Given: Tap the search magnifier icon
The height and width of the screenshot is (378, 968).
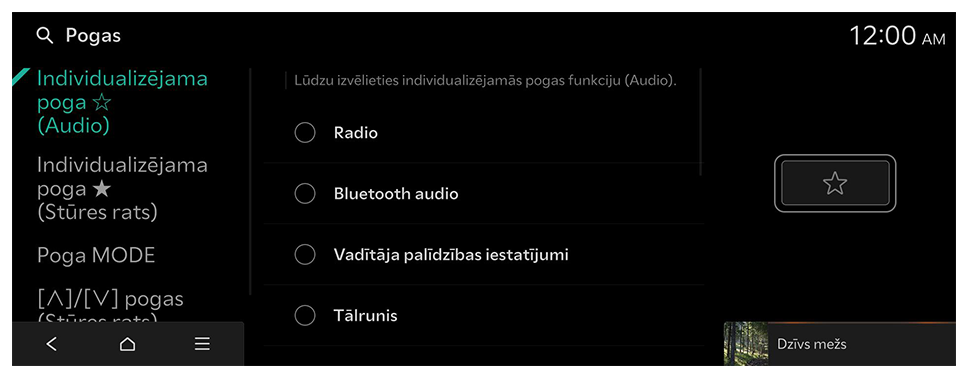Looking at the screenshot, I should coord(45,36).
